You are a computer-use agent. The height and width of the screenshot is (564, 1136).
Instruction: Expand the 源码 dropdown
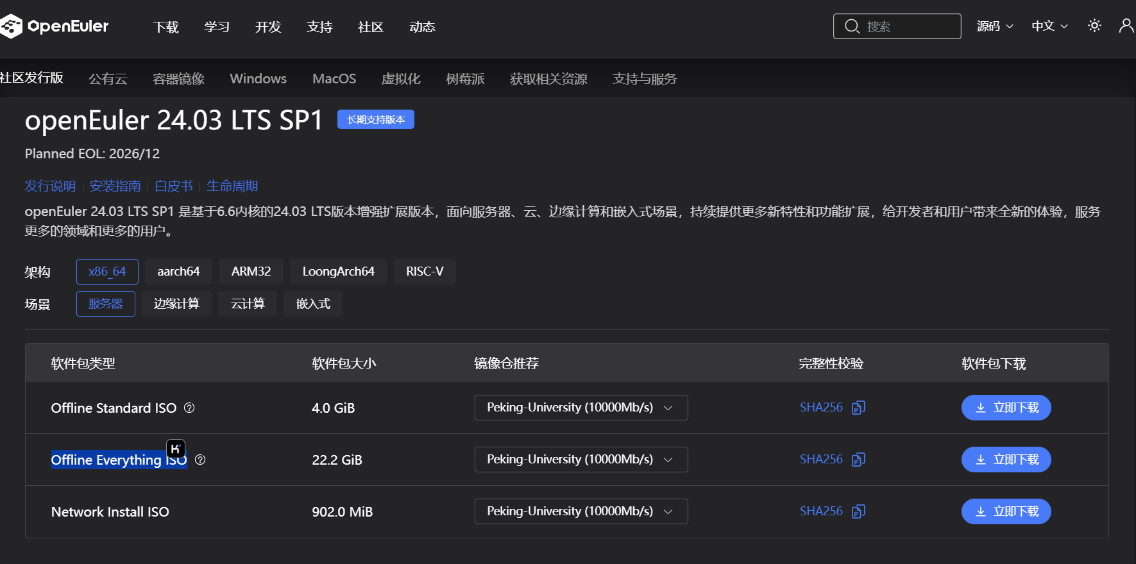pos(994,26)
